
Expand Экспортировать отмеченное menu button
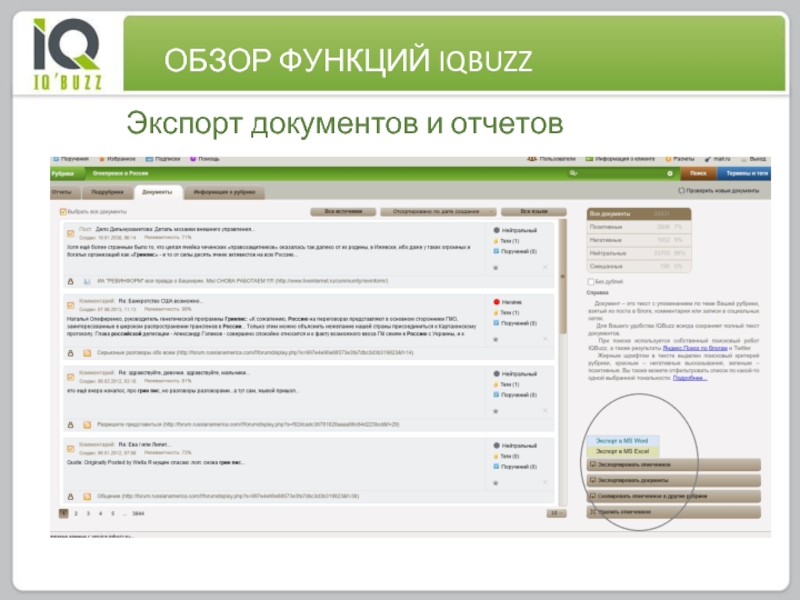(x=673, y=465)
